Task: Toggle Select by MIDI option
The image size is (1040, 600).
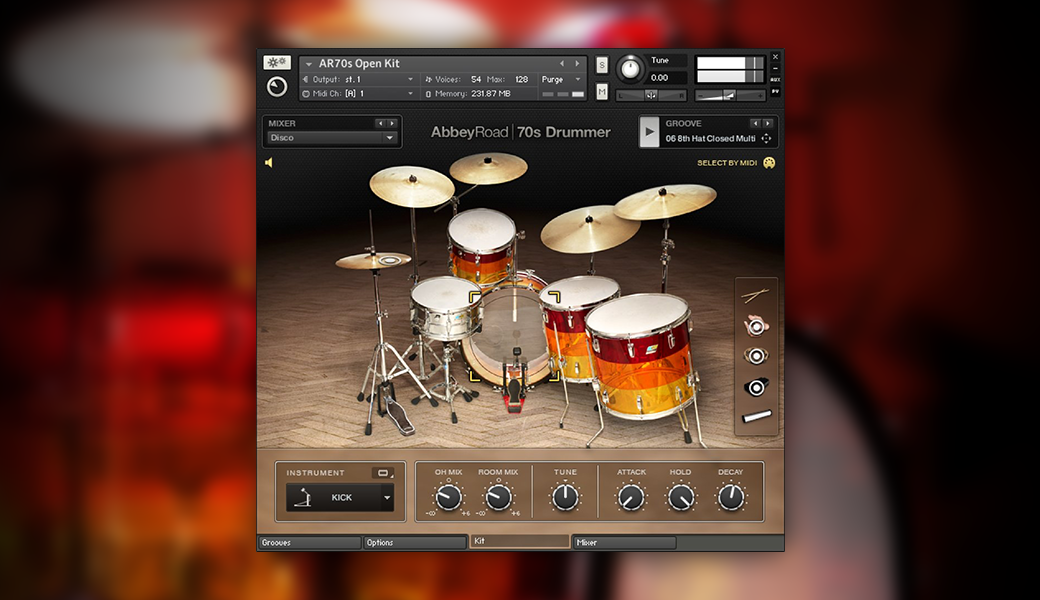Action: click(727, 162)
